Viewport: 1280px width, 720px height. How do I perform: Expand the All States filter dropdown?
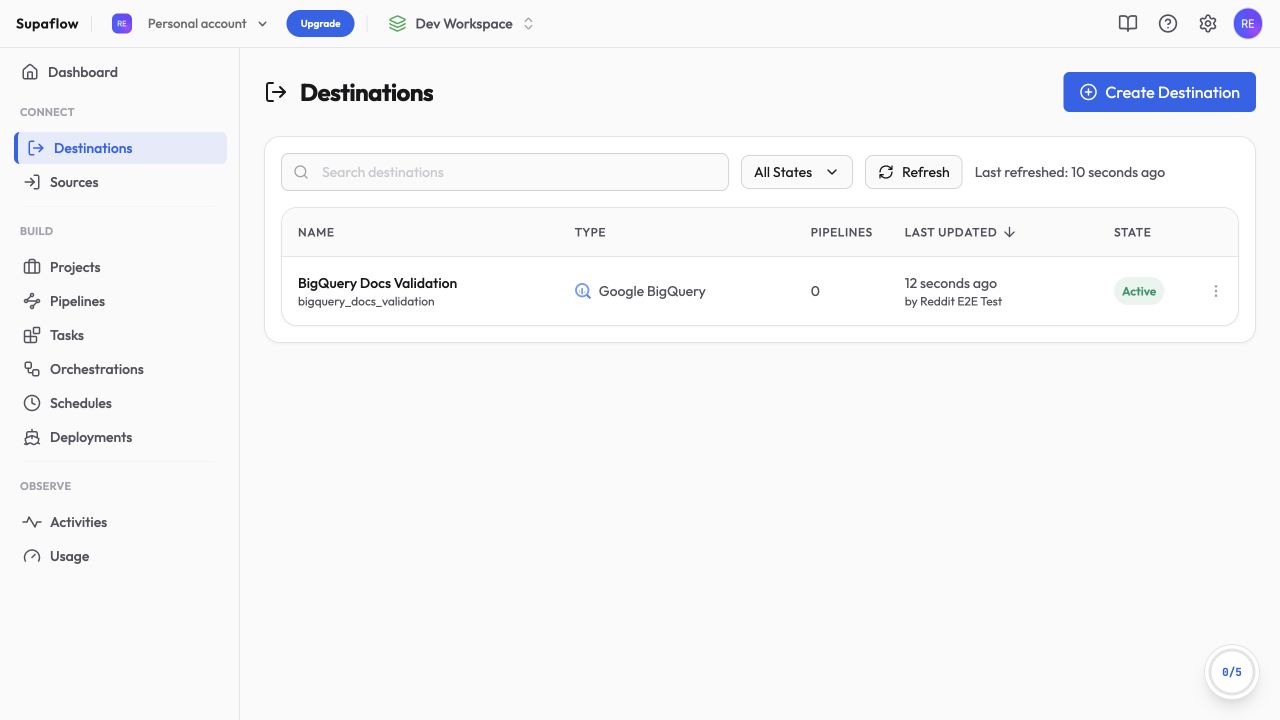tap(796, 172)
